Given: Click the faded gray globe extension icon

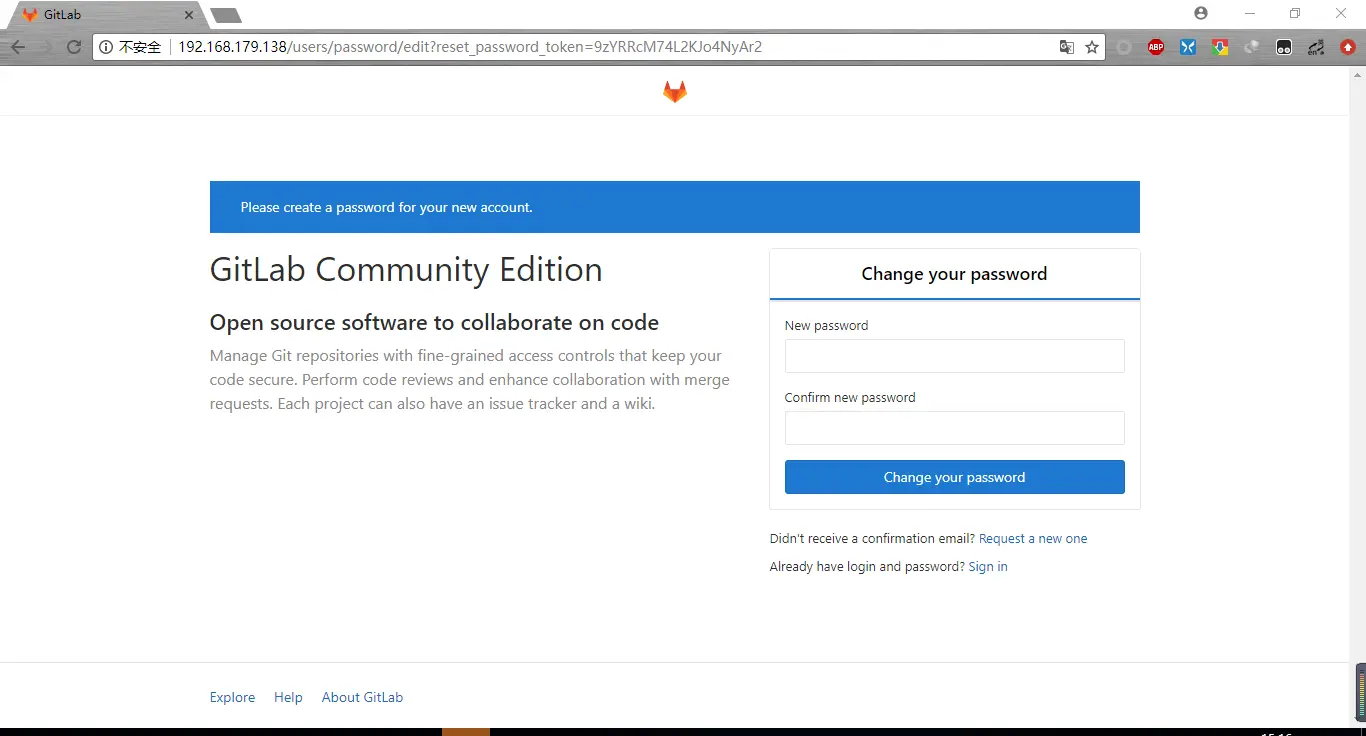Looking at the screenshot, I should [x=1252, y=47].
